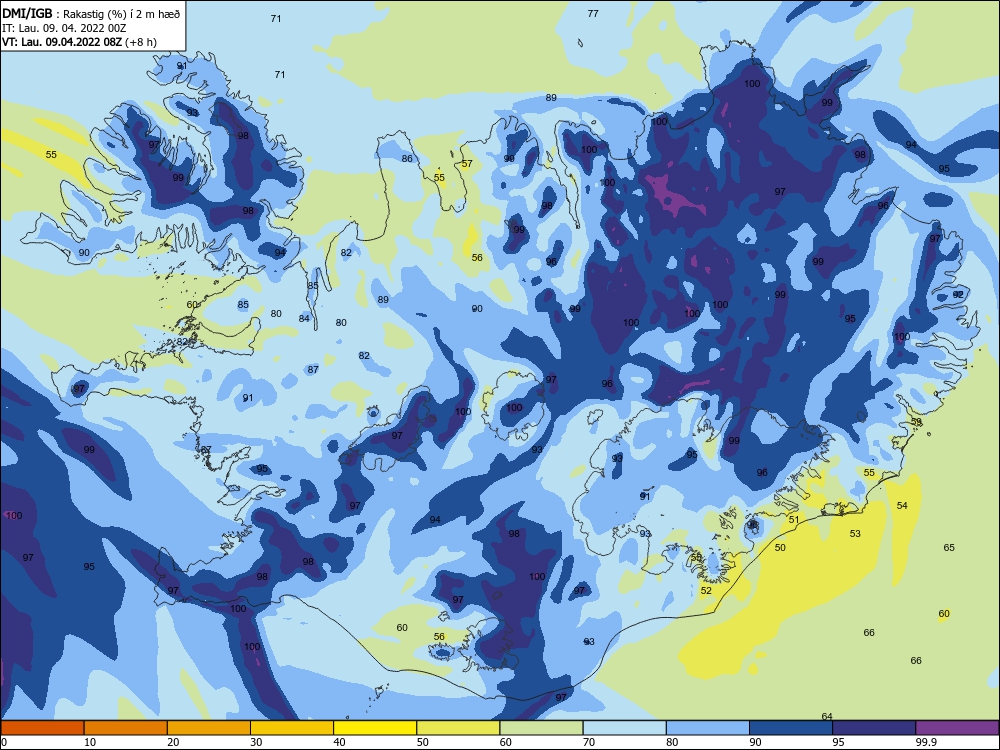The width and height of the screenshot is (1000, 750).
Task: Select the 30–40 amber legend swatch
Action: tap(292, 728)
